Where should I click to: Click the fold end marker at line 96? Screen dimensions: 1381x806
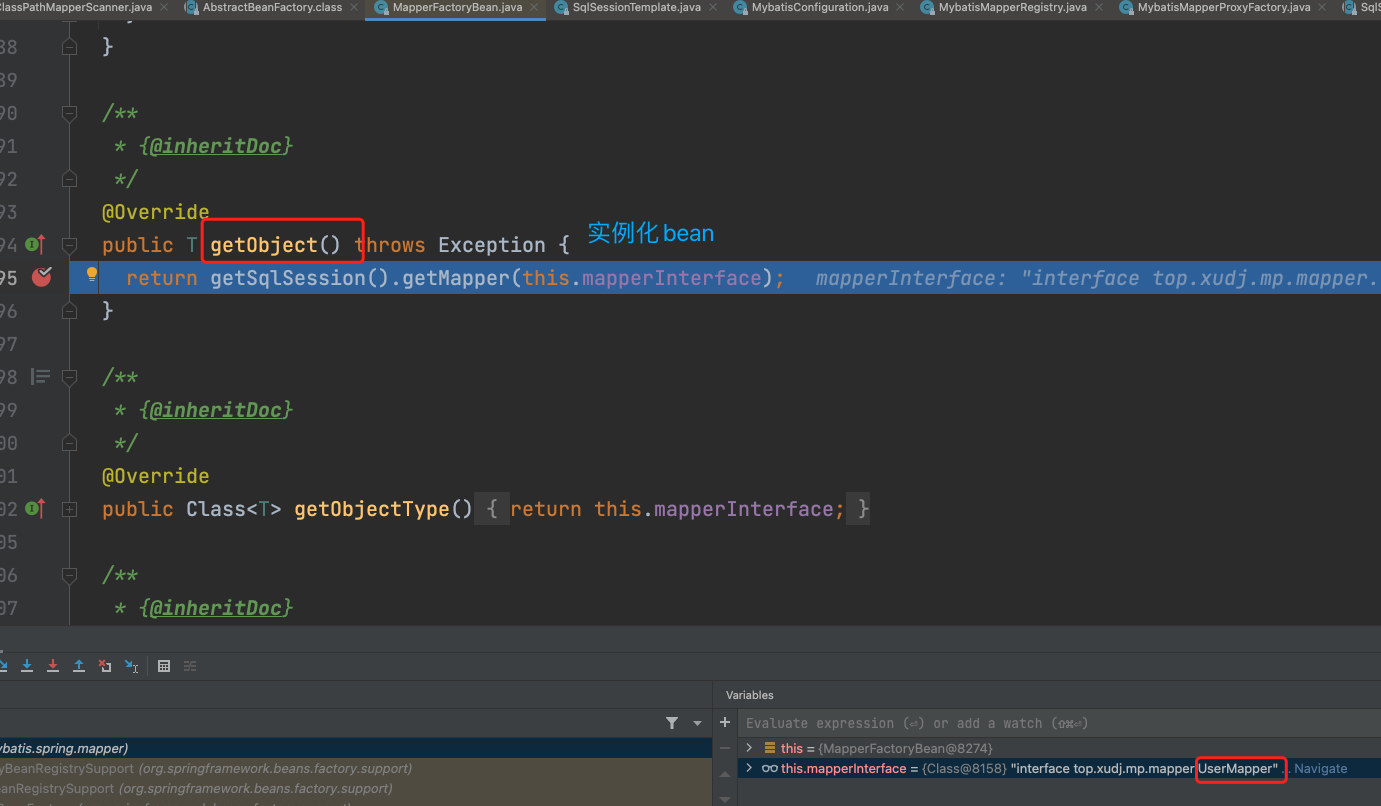[x=69, y=311]
